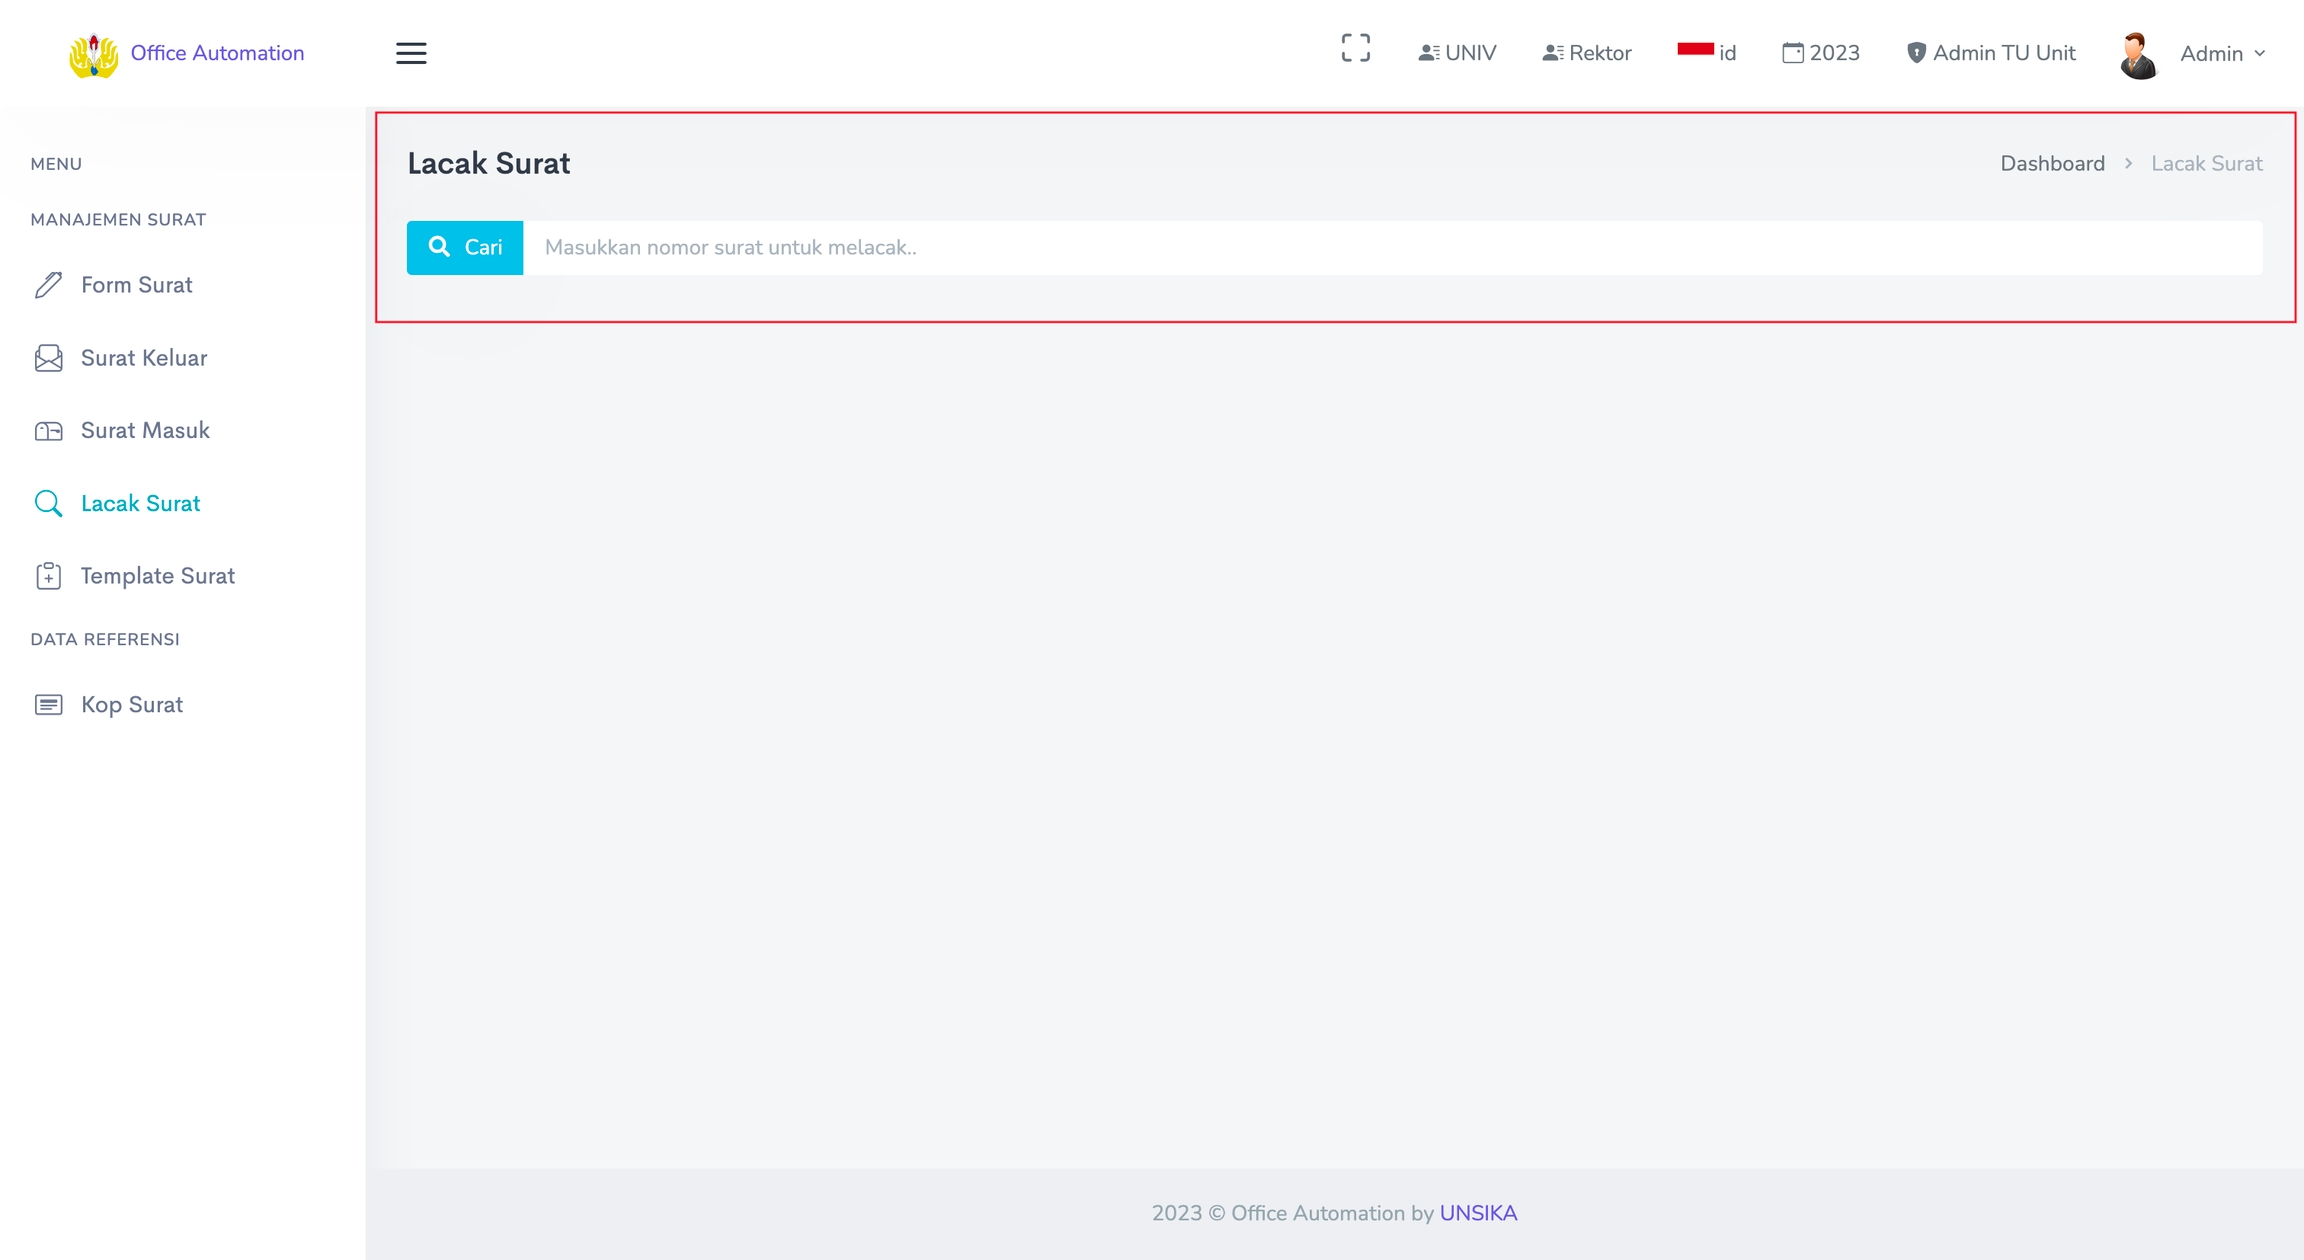Open Kop Surat menu item
2304x1260 pixels.
pyautogui.click(x=131, y=705)
